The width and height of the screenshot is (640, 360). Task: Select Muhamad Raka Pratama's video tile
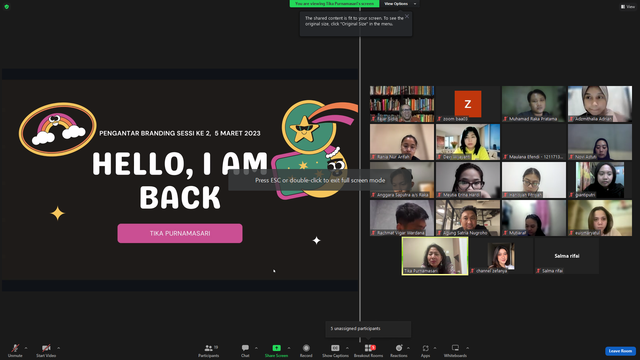point(534,104)
